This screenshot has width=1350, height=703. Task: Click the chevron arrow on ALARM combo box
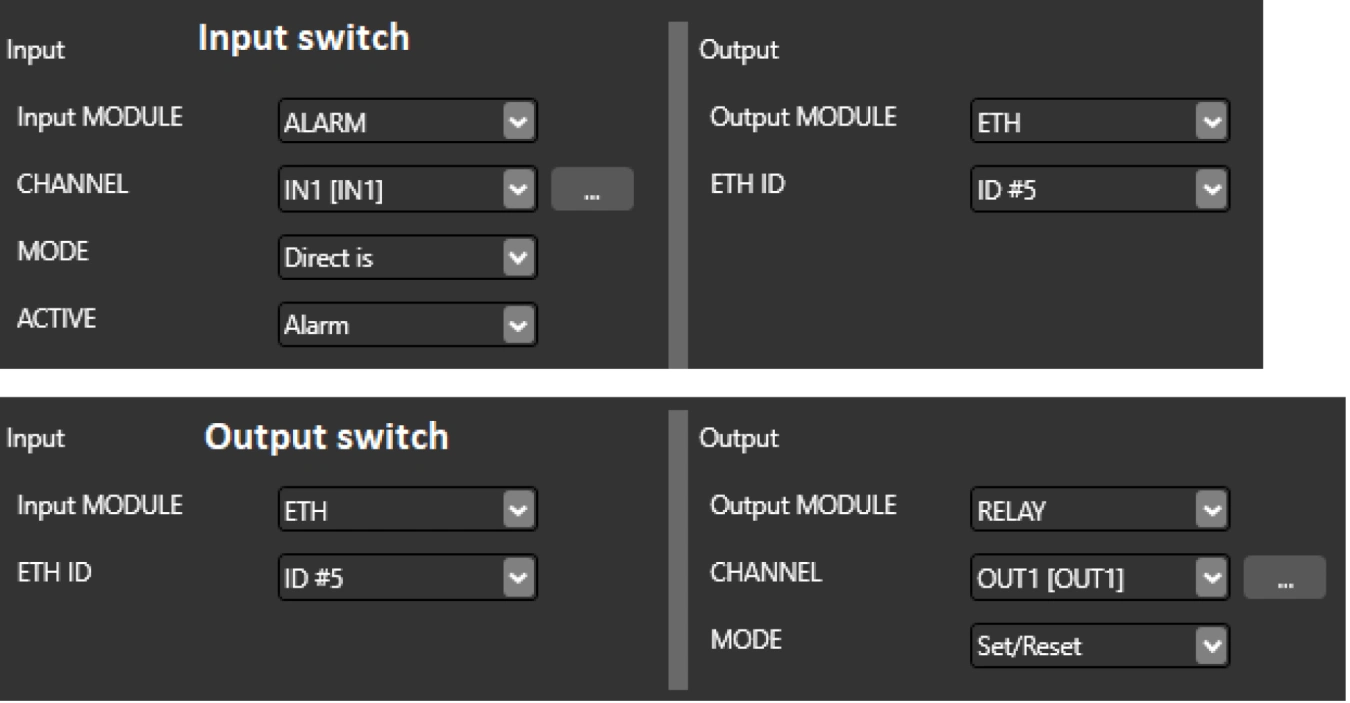point(519,122)
